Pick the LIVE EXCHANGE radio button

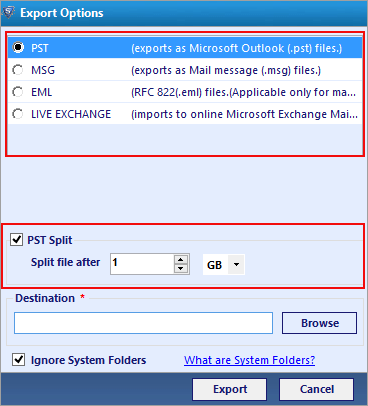pyautogui.click(x=18, y=114)
